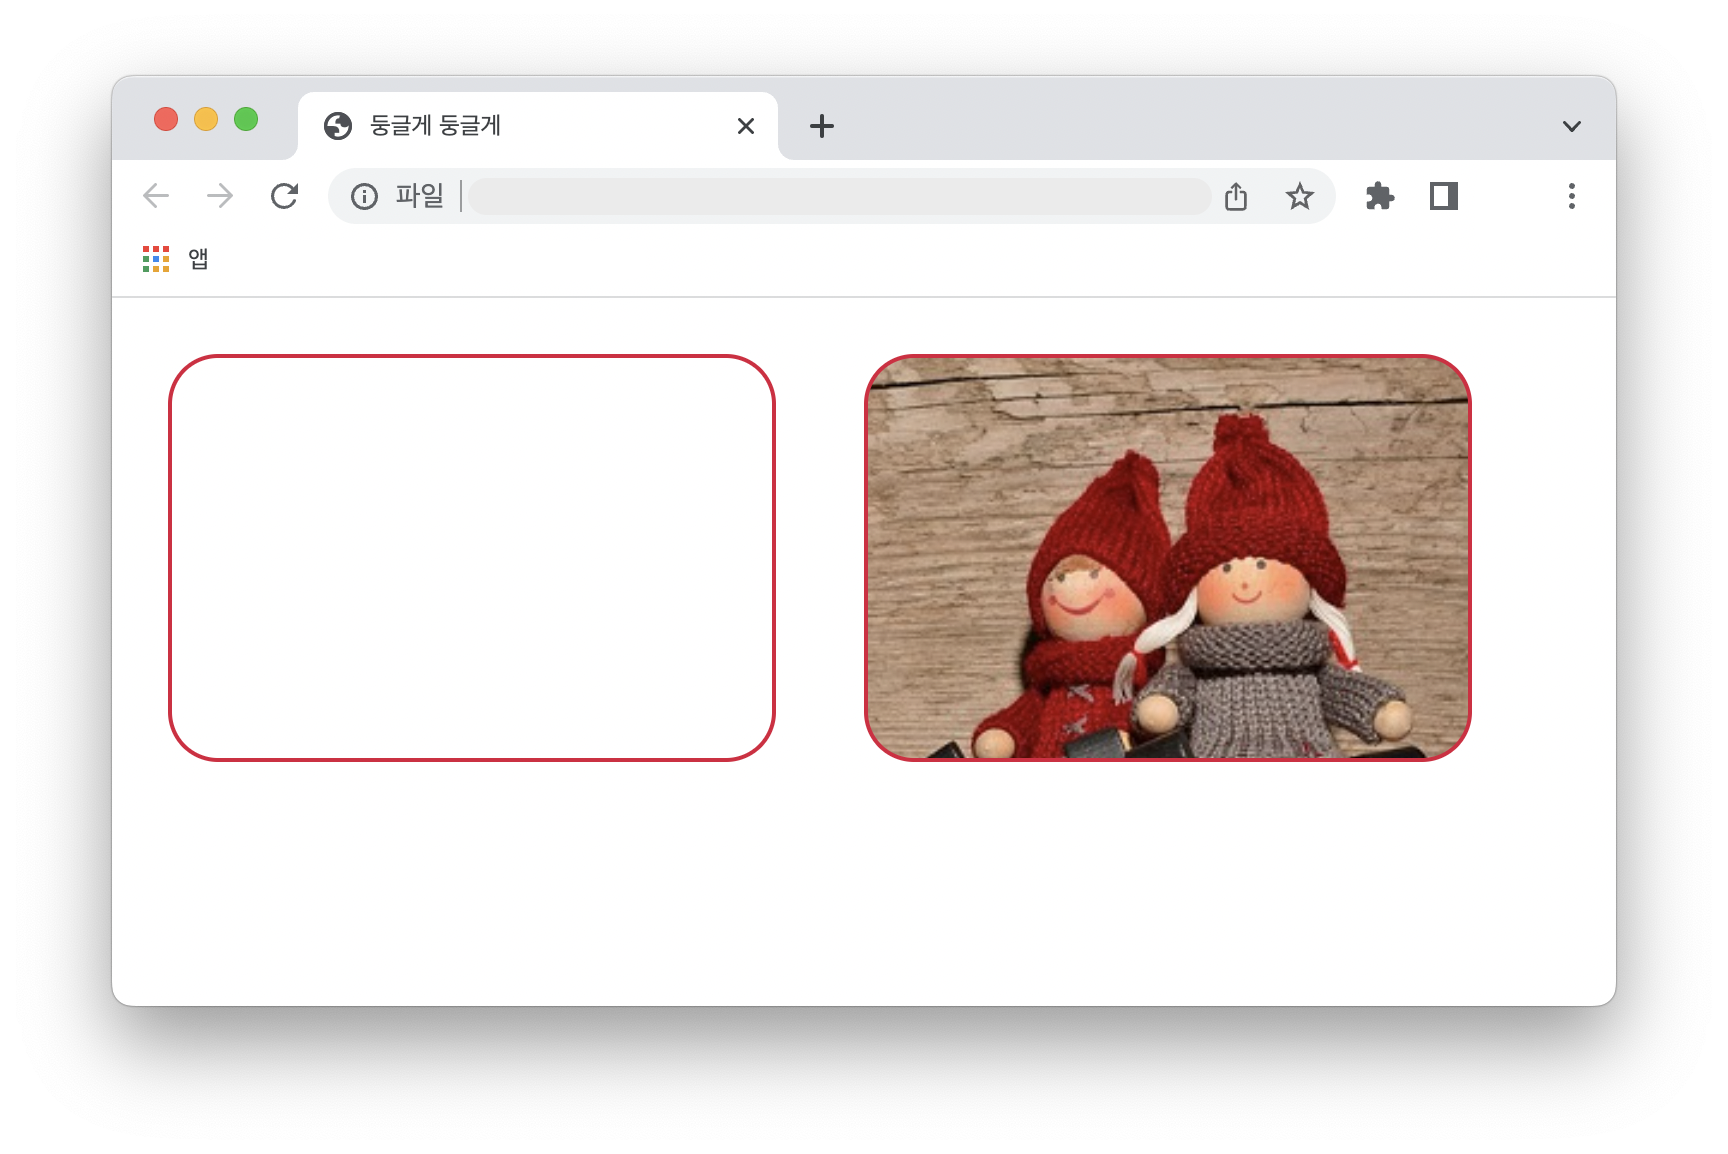Minimize the window with yellow button
The image size is (1728, 1154).
206,119
